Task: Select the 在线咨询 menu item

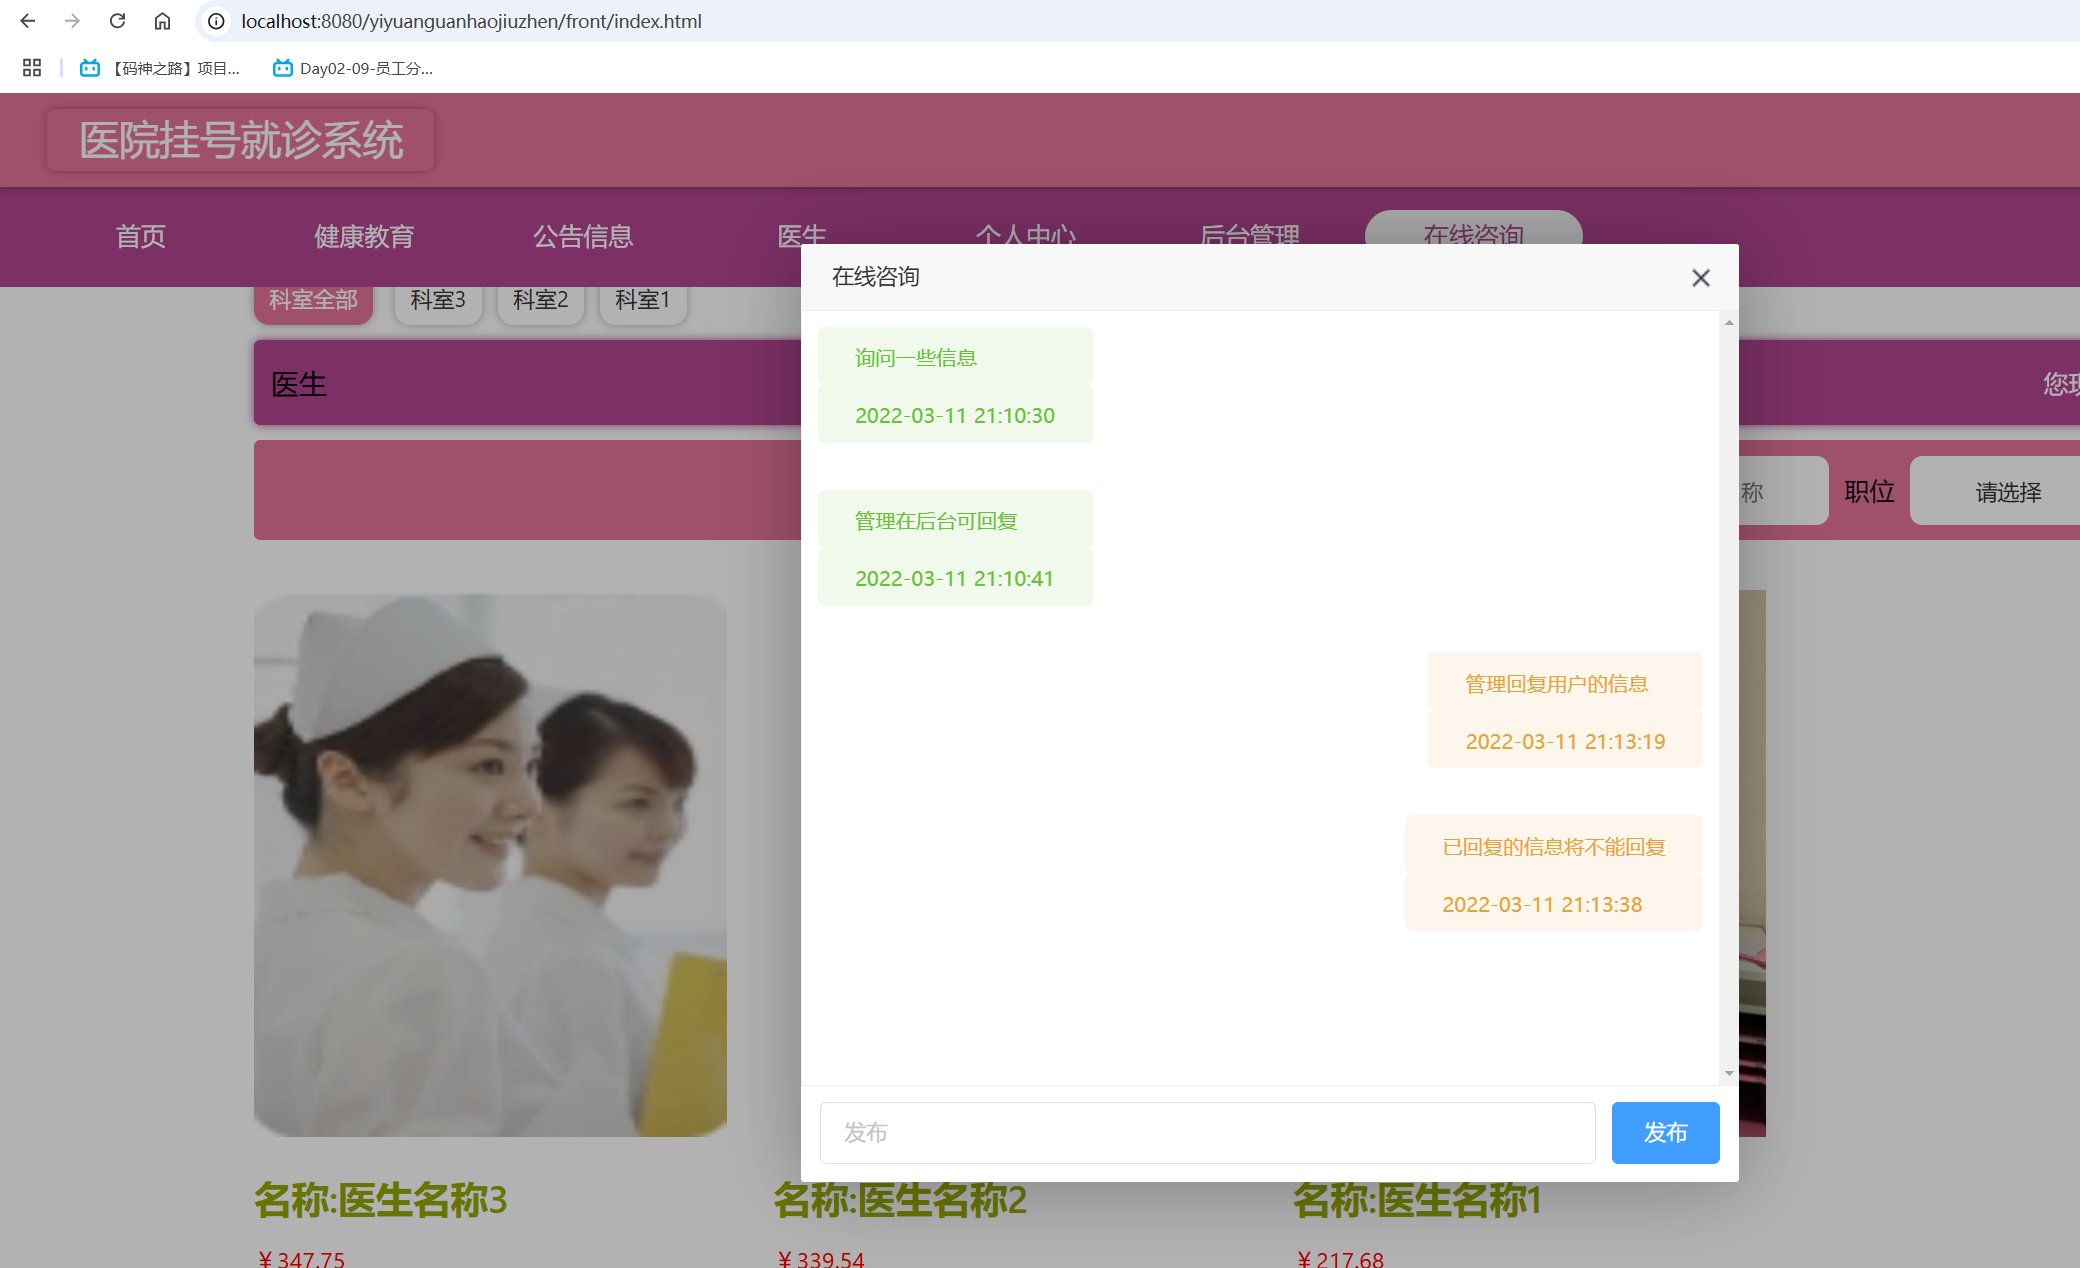Action: (x=1474, y=228)
